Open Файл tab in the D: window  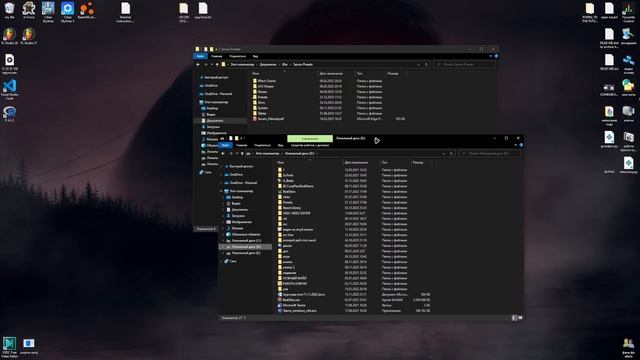pos(225,145)
